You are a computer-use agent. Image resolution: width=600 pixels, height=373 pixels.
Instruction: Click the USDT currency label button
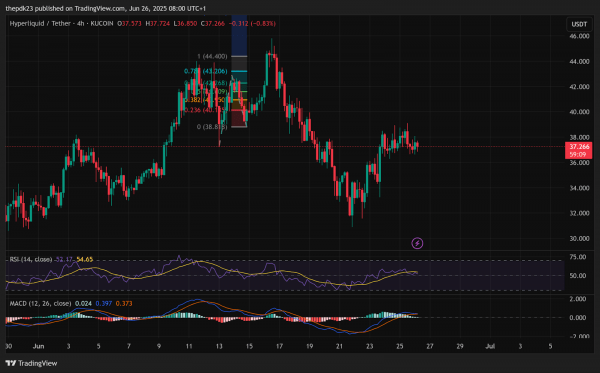pyautogui.click(x=579, y=24)
